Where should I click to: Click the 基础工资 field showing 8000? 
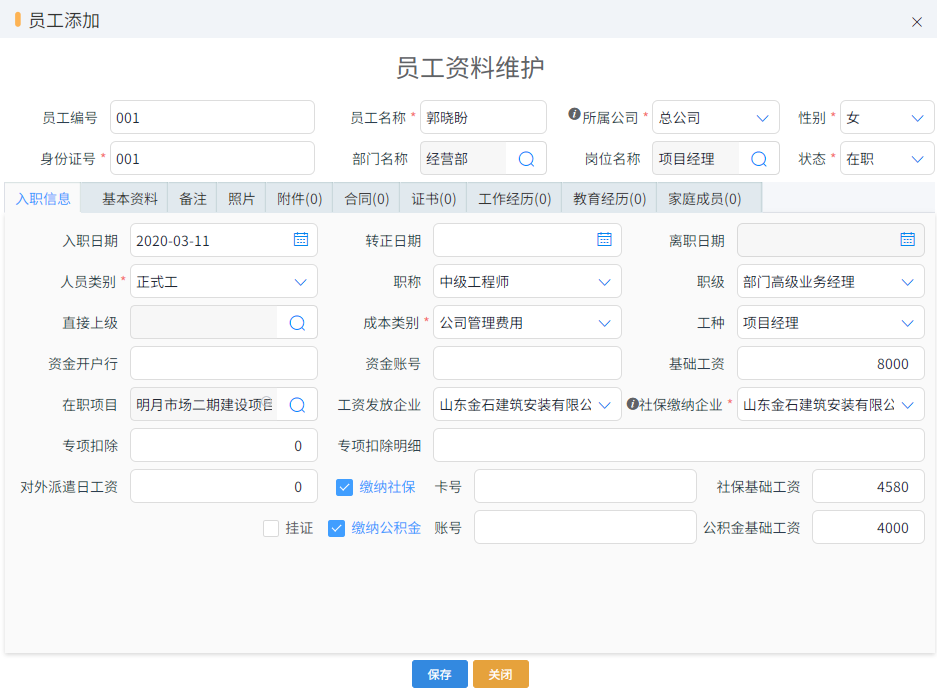(831, 363)
